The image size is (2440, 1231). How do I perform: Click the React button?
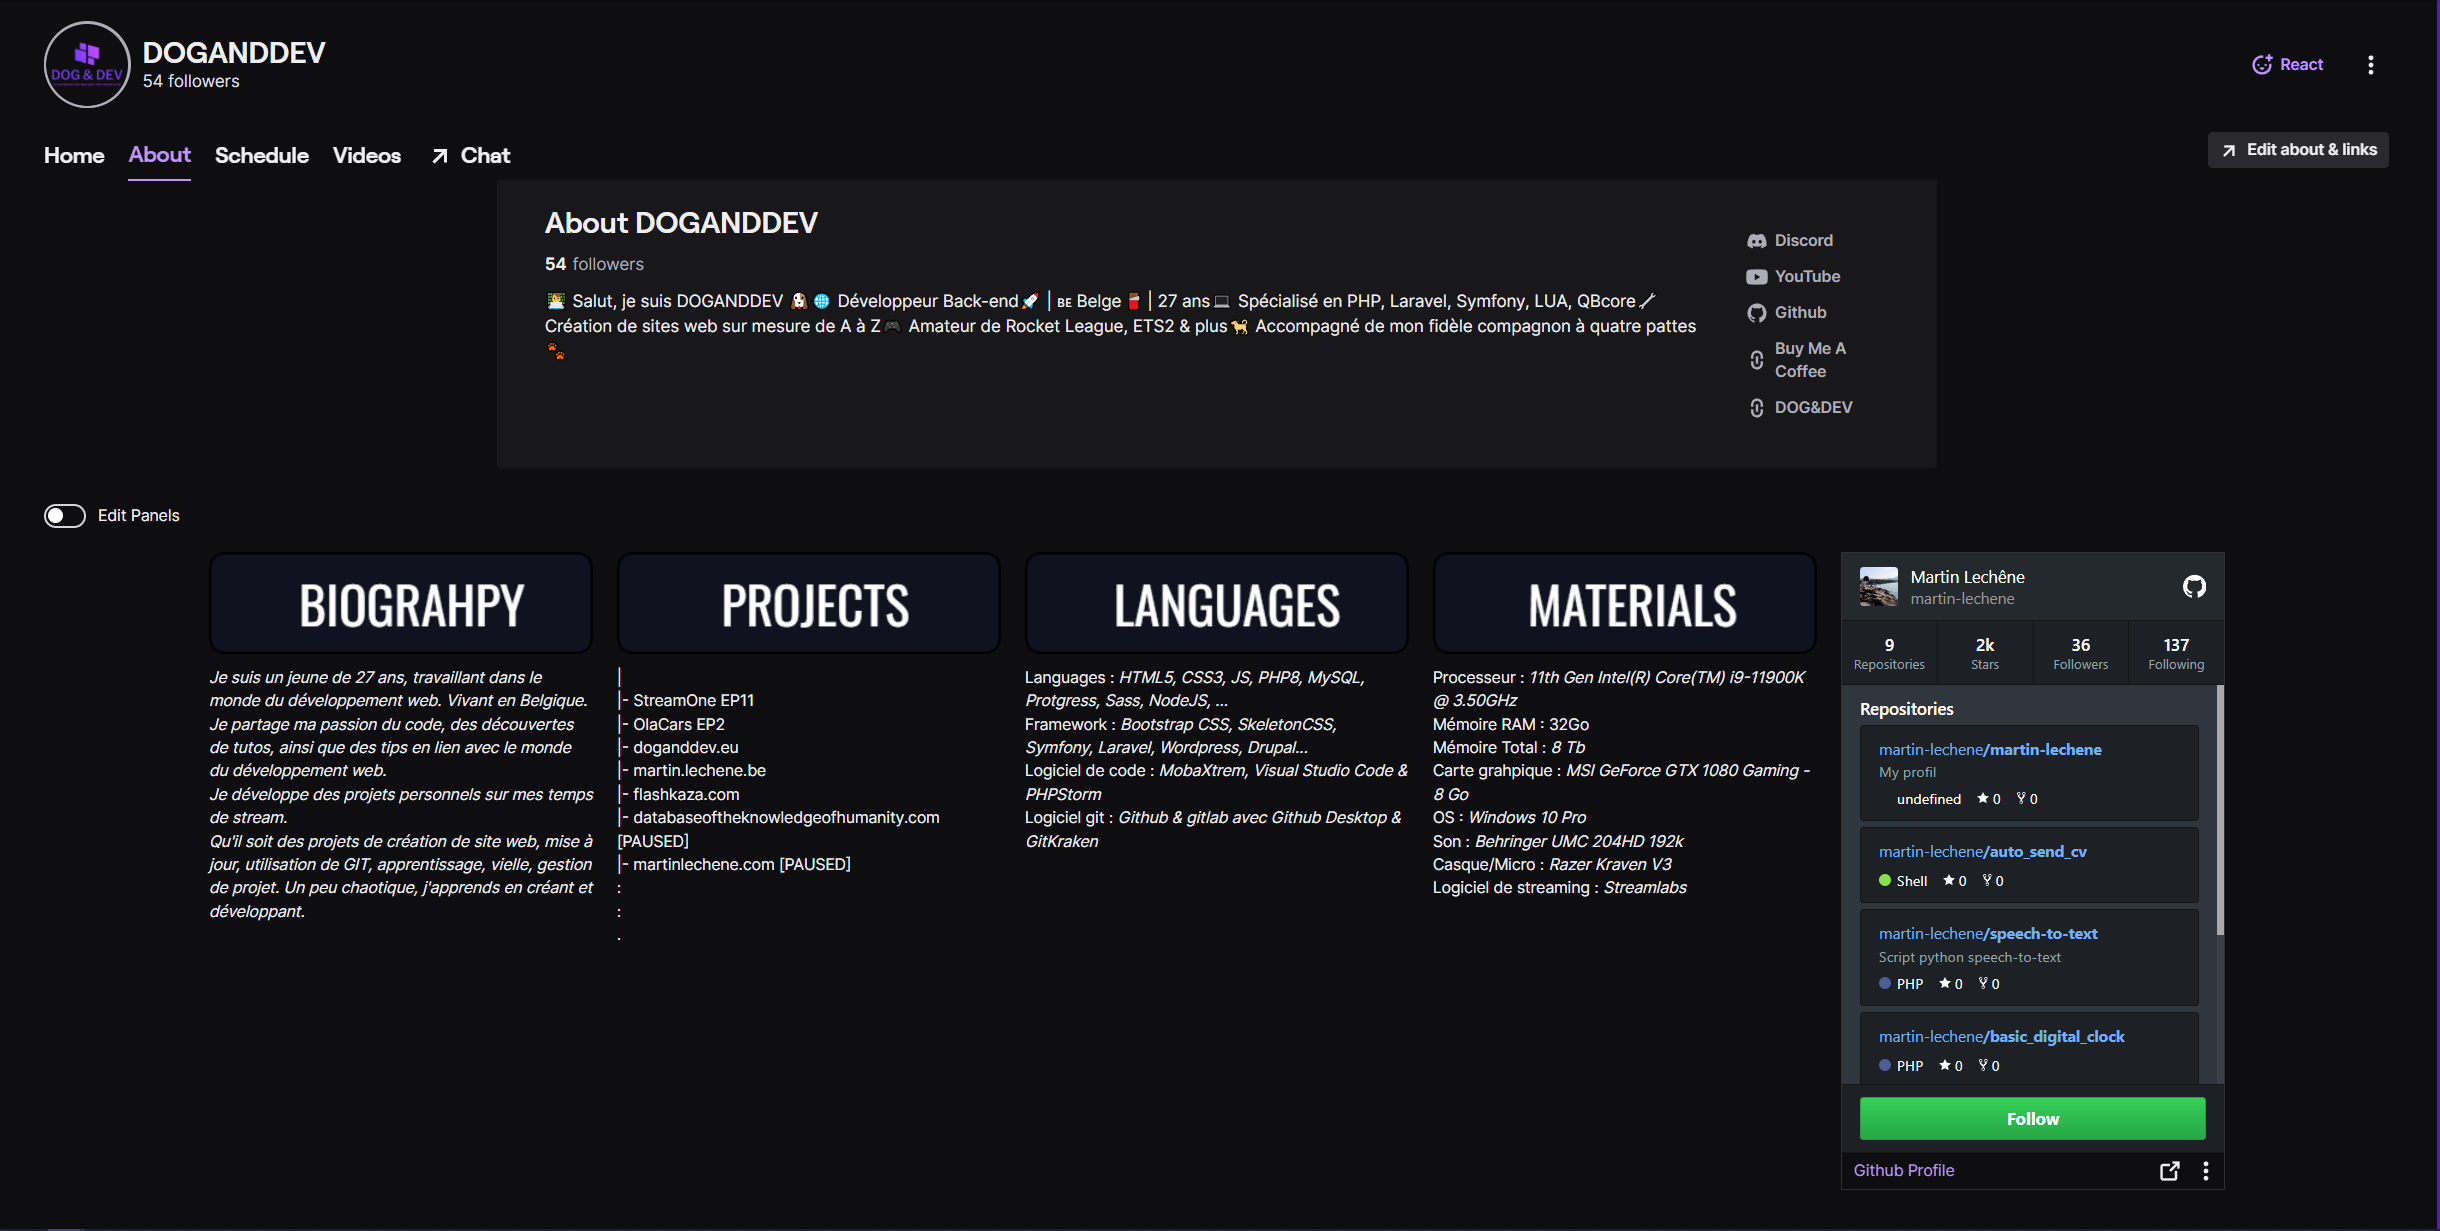click(x=2288, y=65)
